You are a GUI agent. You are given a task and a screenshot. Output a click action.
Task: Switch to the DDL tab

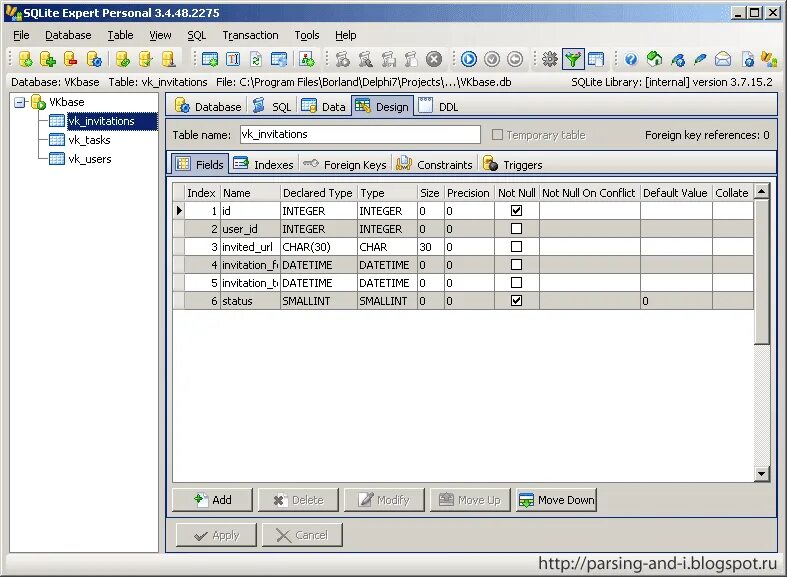[439, 106]
